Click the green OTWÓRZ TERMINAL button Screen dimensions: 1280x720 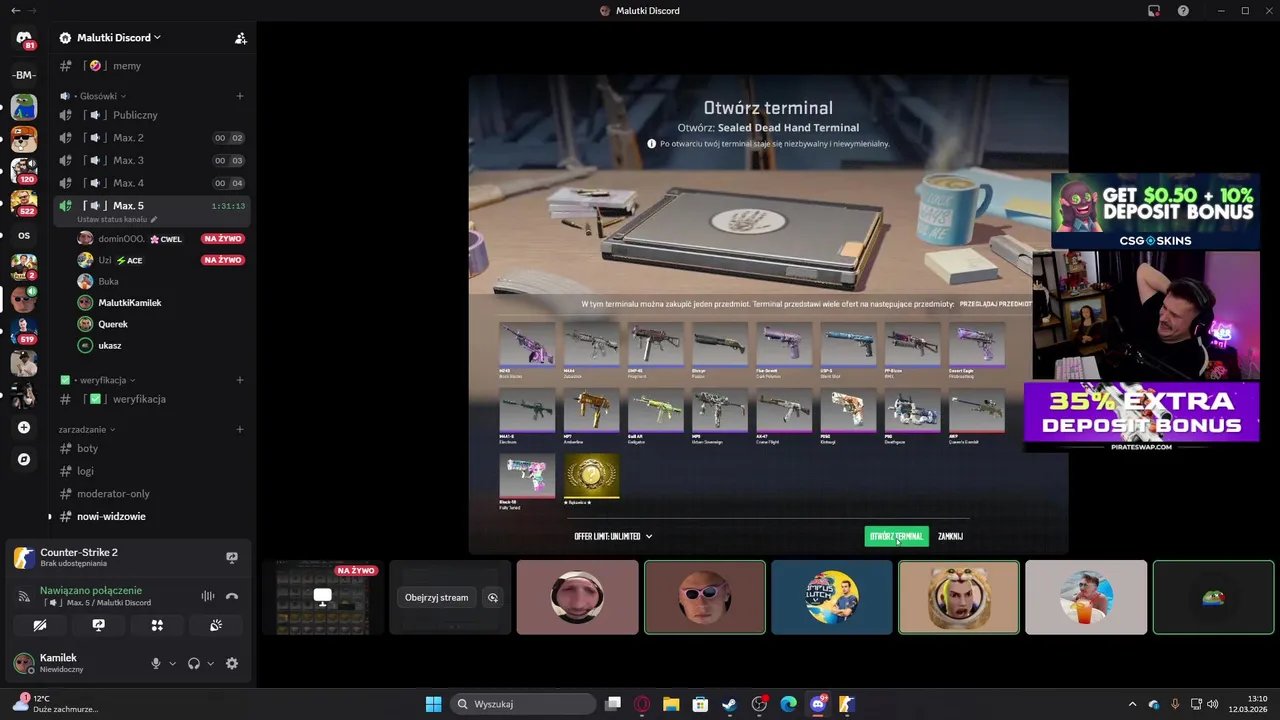click(x=896, y=536)
